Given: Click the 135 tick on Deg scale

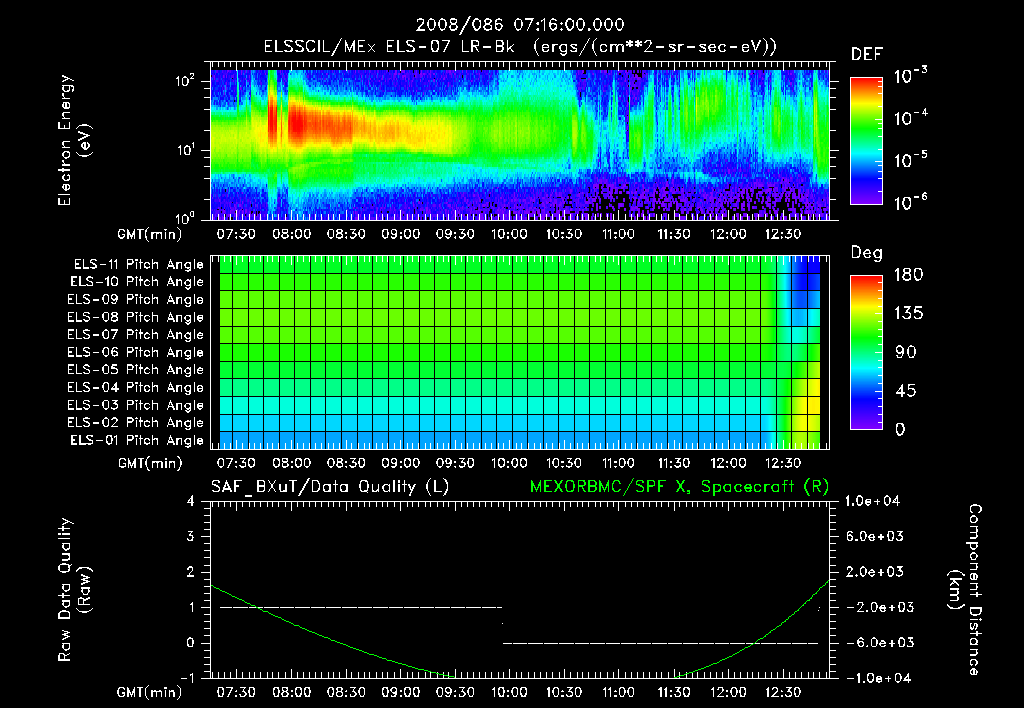Looking at the screenshot, I should pos(908,314).
